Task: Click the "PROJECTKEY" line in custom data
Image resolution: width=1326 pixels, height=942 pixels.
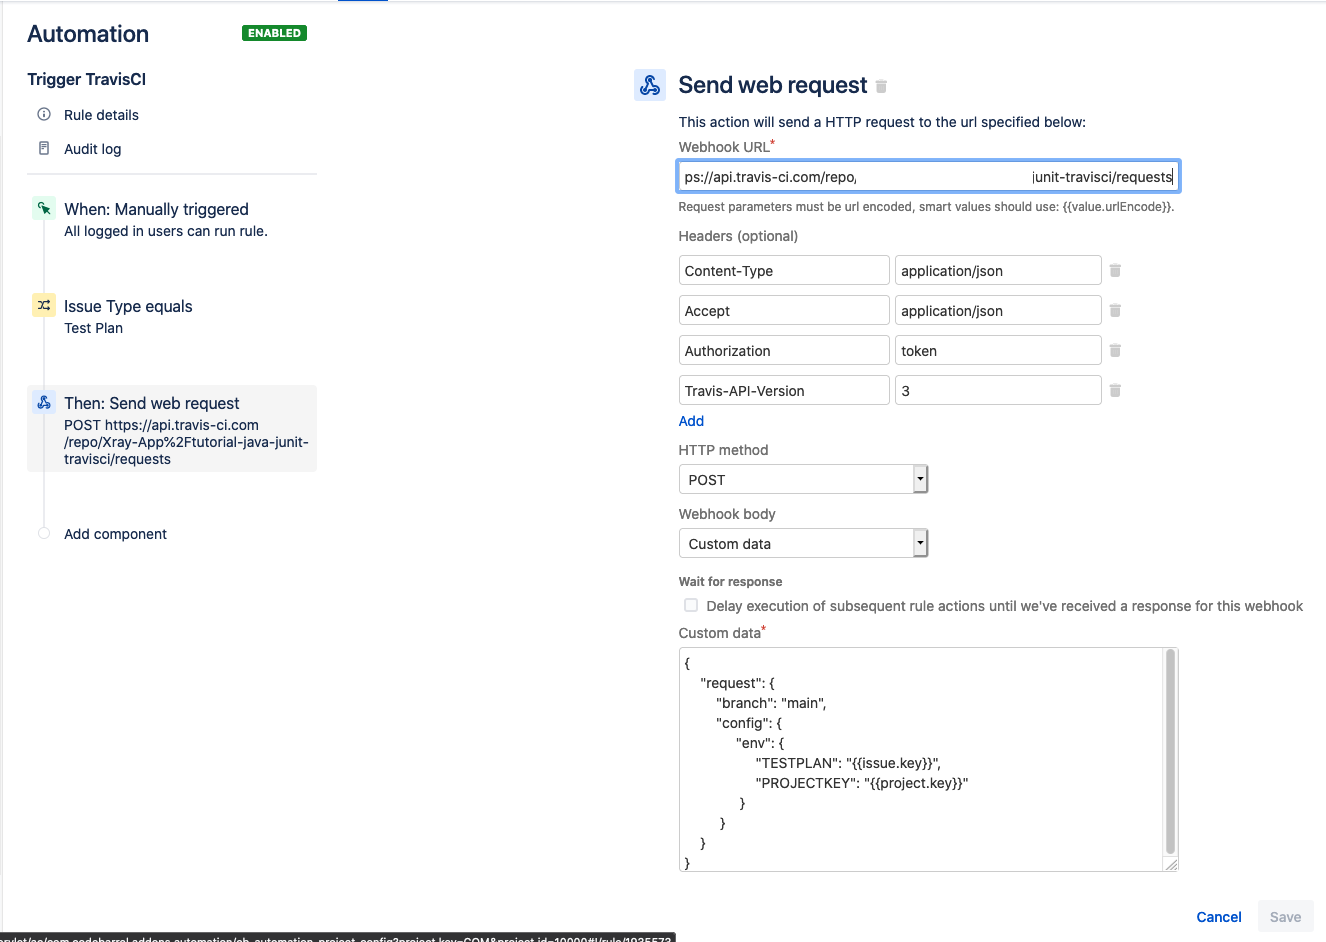Action: pos(862,783)
